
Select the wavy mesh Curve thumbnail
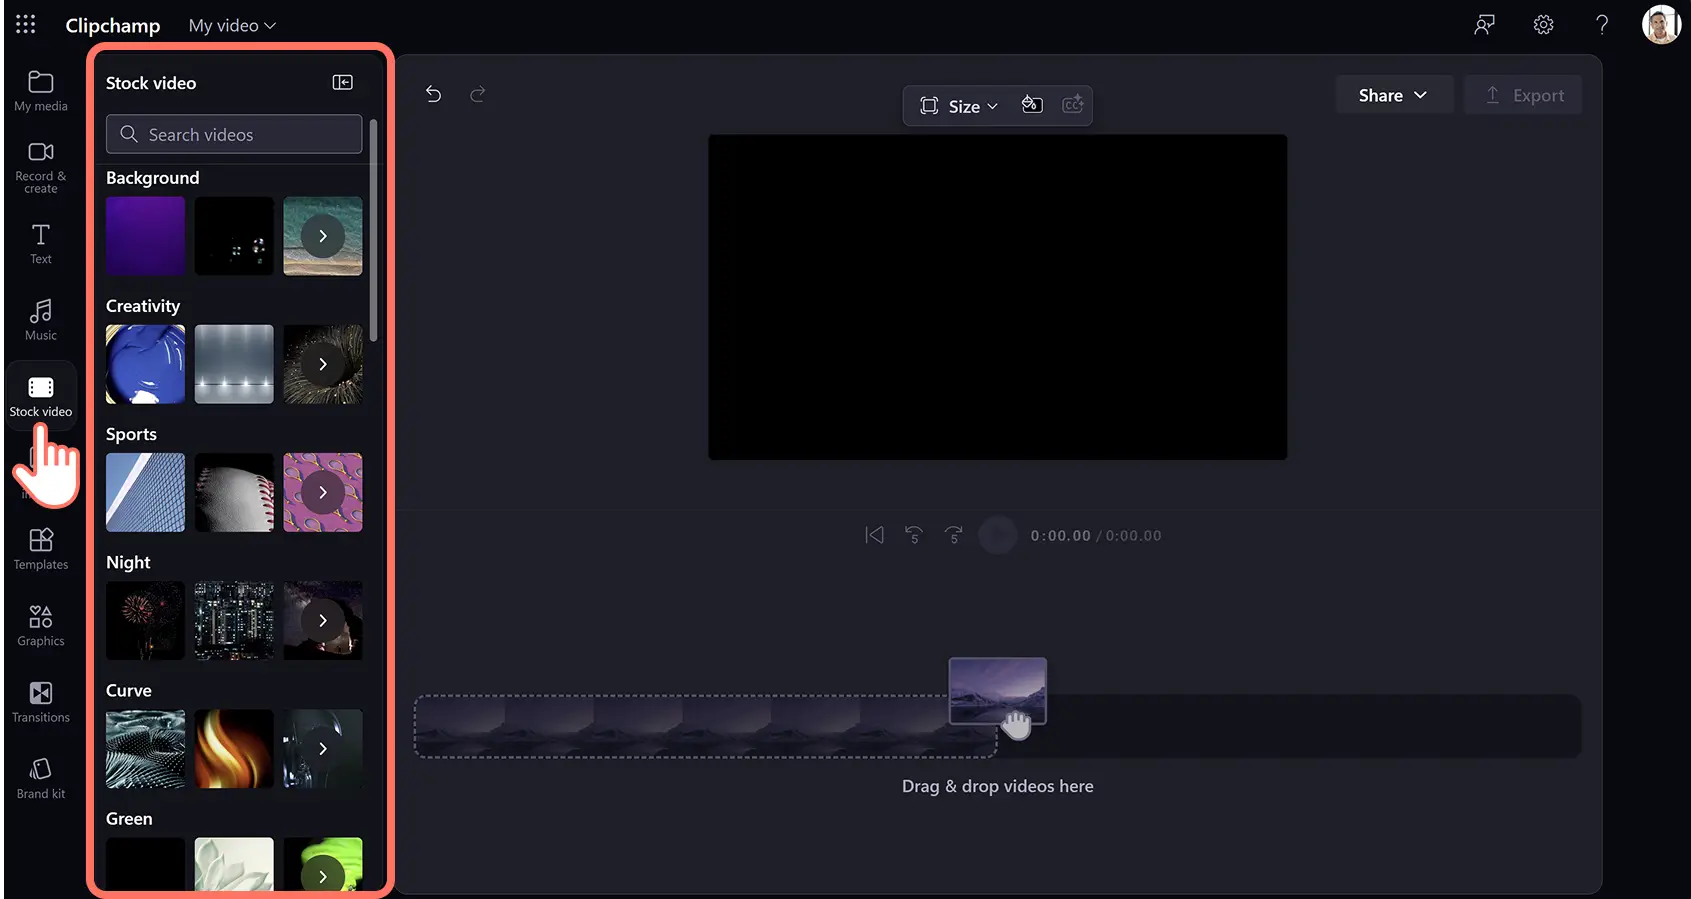(x=146, y=748)
